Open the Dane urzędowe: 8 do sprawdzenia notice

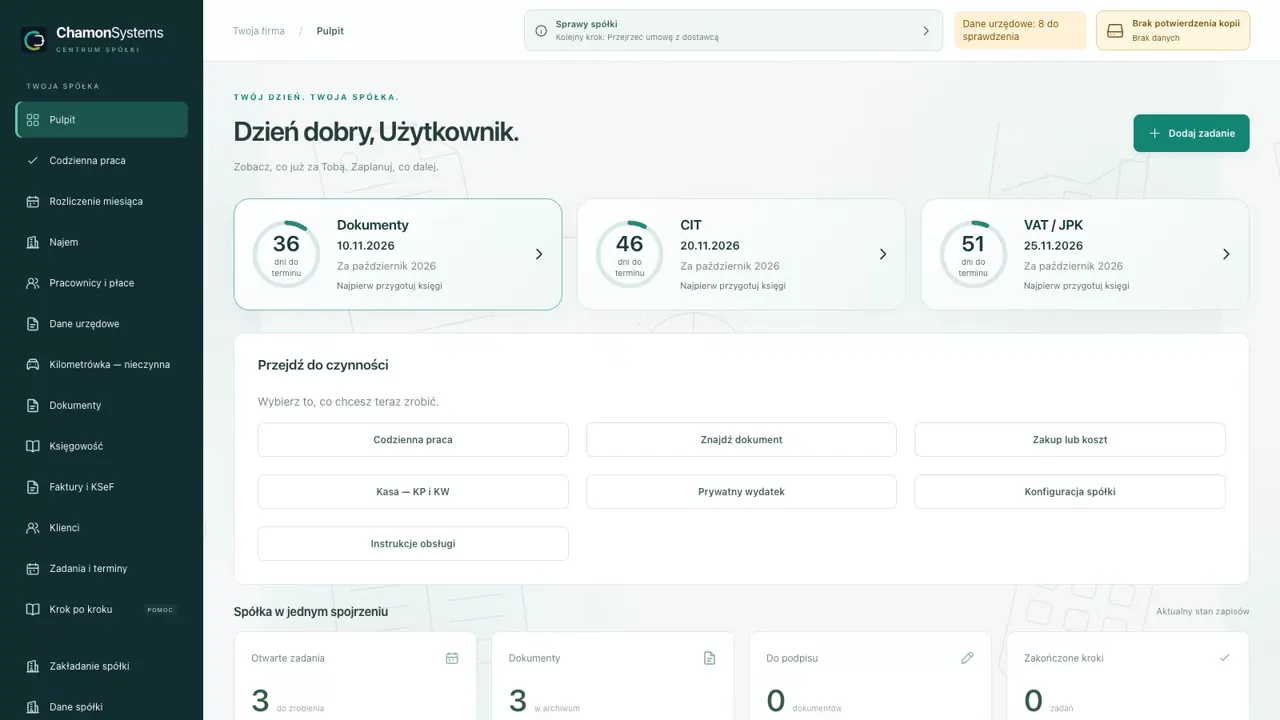[x=1020, y=31]
